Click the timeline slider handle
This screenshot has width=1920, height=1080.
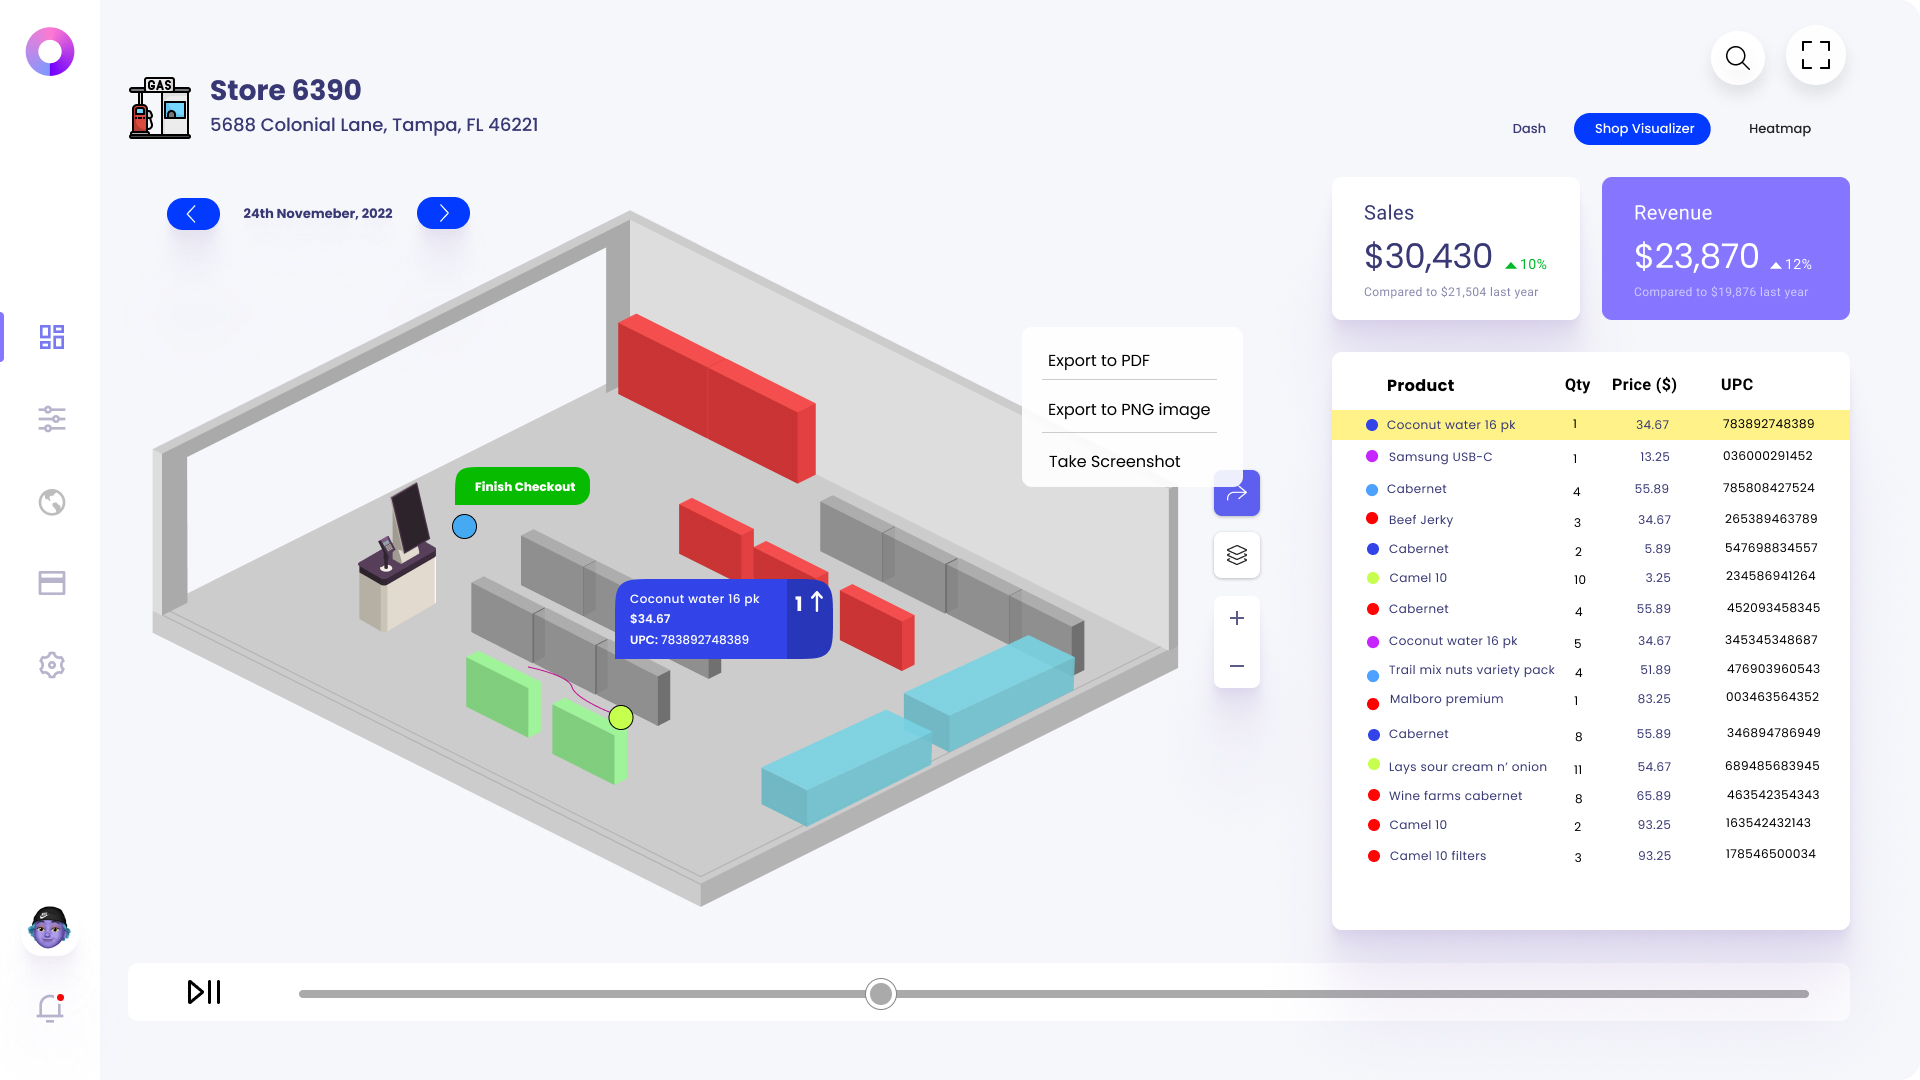pos(880,994)
